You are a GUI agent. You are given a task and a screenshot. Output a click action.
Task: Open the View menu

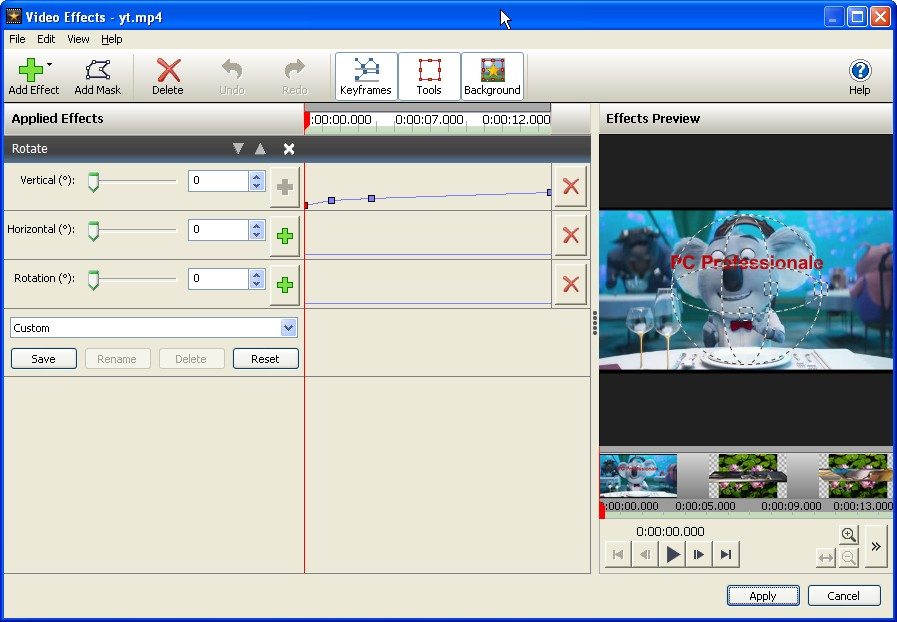pos(78,39)
